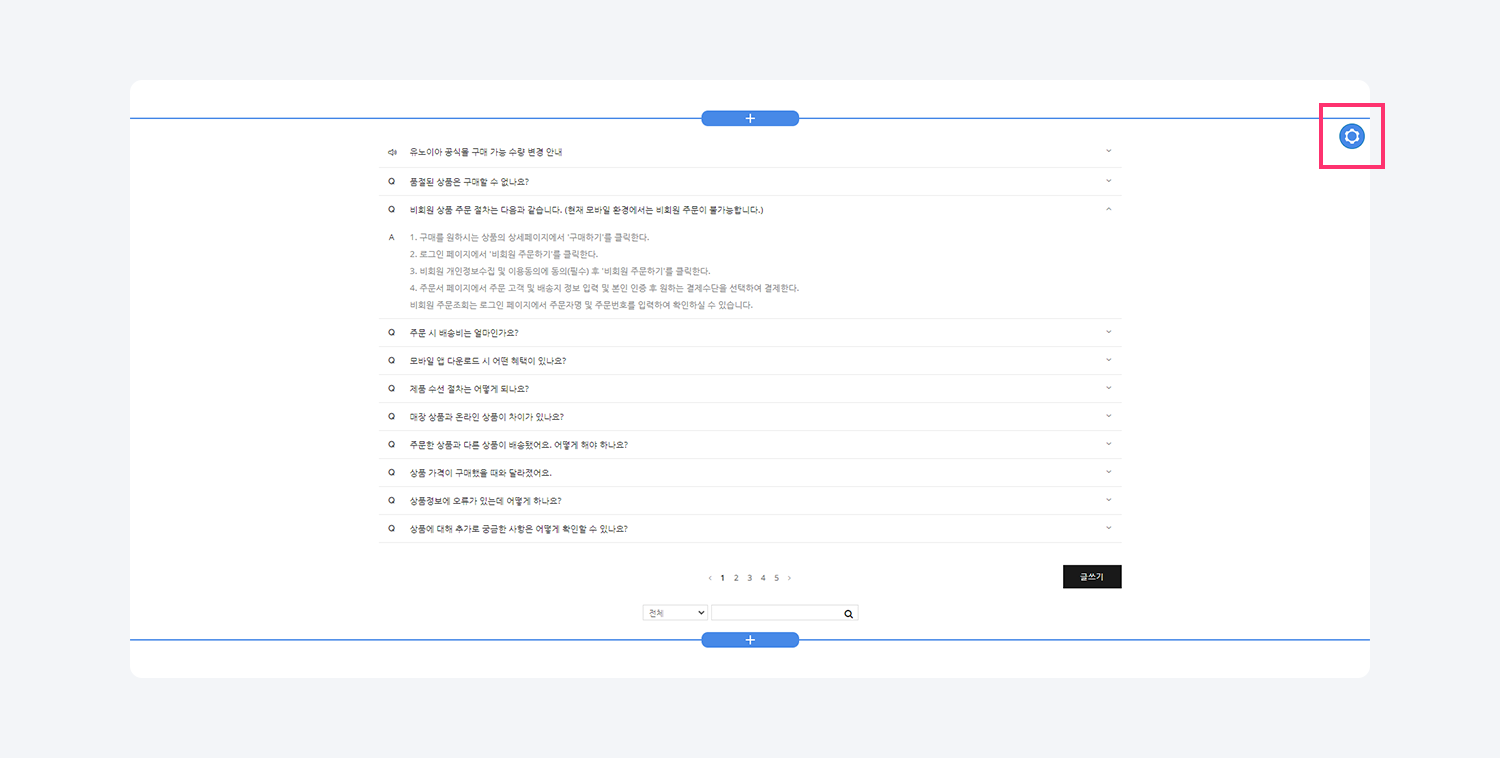Go to page 5 in pagination

click(776, 578)
